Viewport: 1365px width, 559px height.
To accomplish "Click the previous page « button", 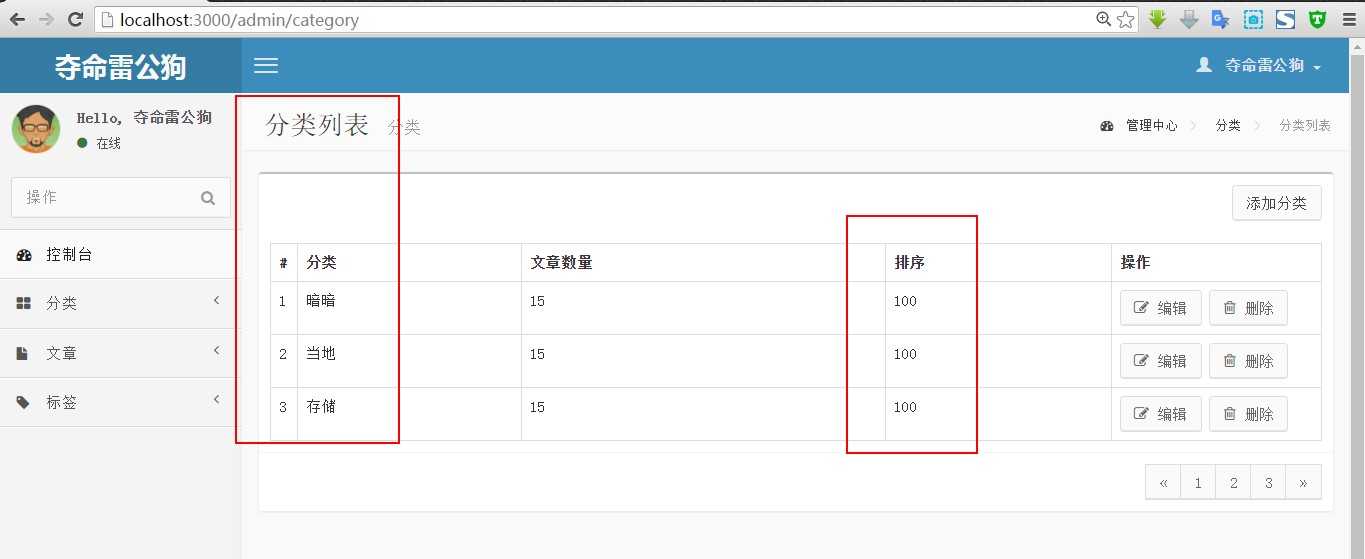I will (1163, 482).
